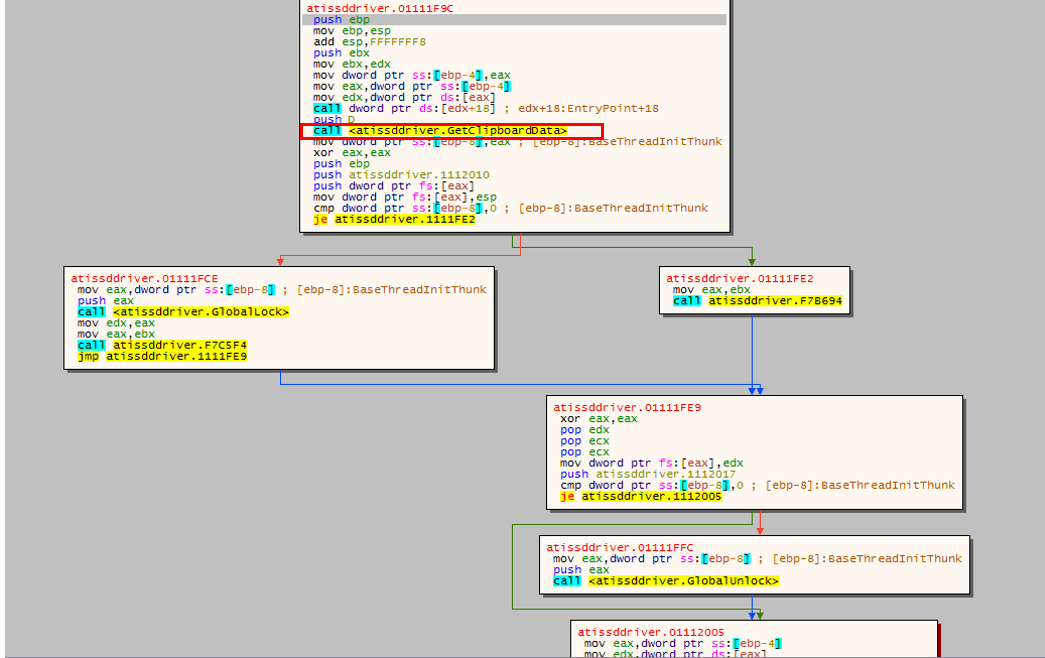This screenshot has width=1045, height=658.
Task: Click mov dword ptr fs:[eax],edx line
Action: pyautogui.click(x=652, y=463)
